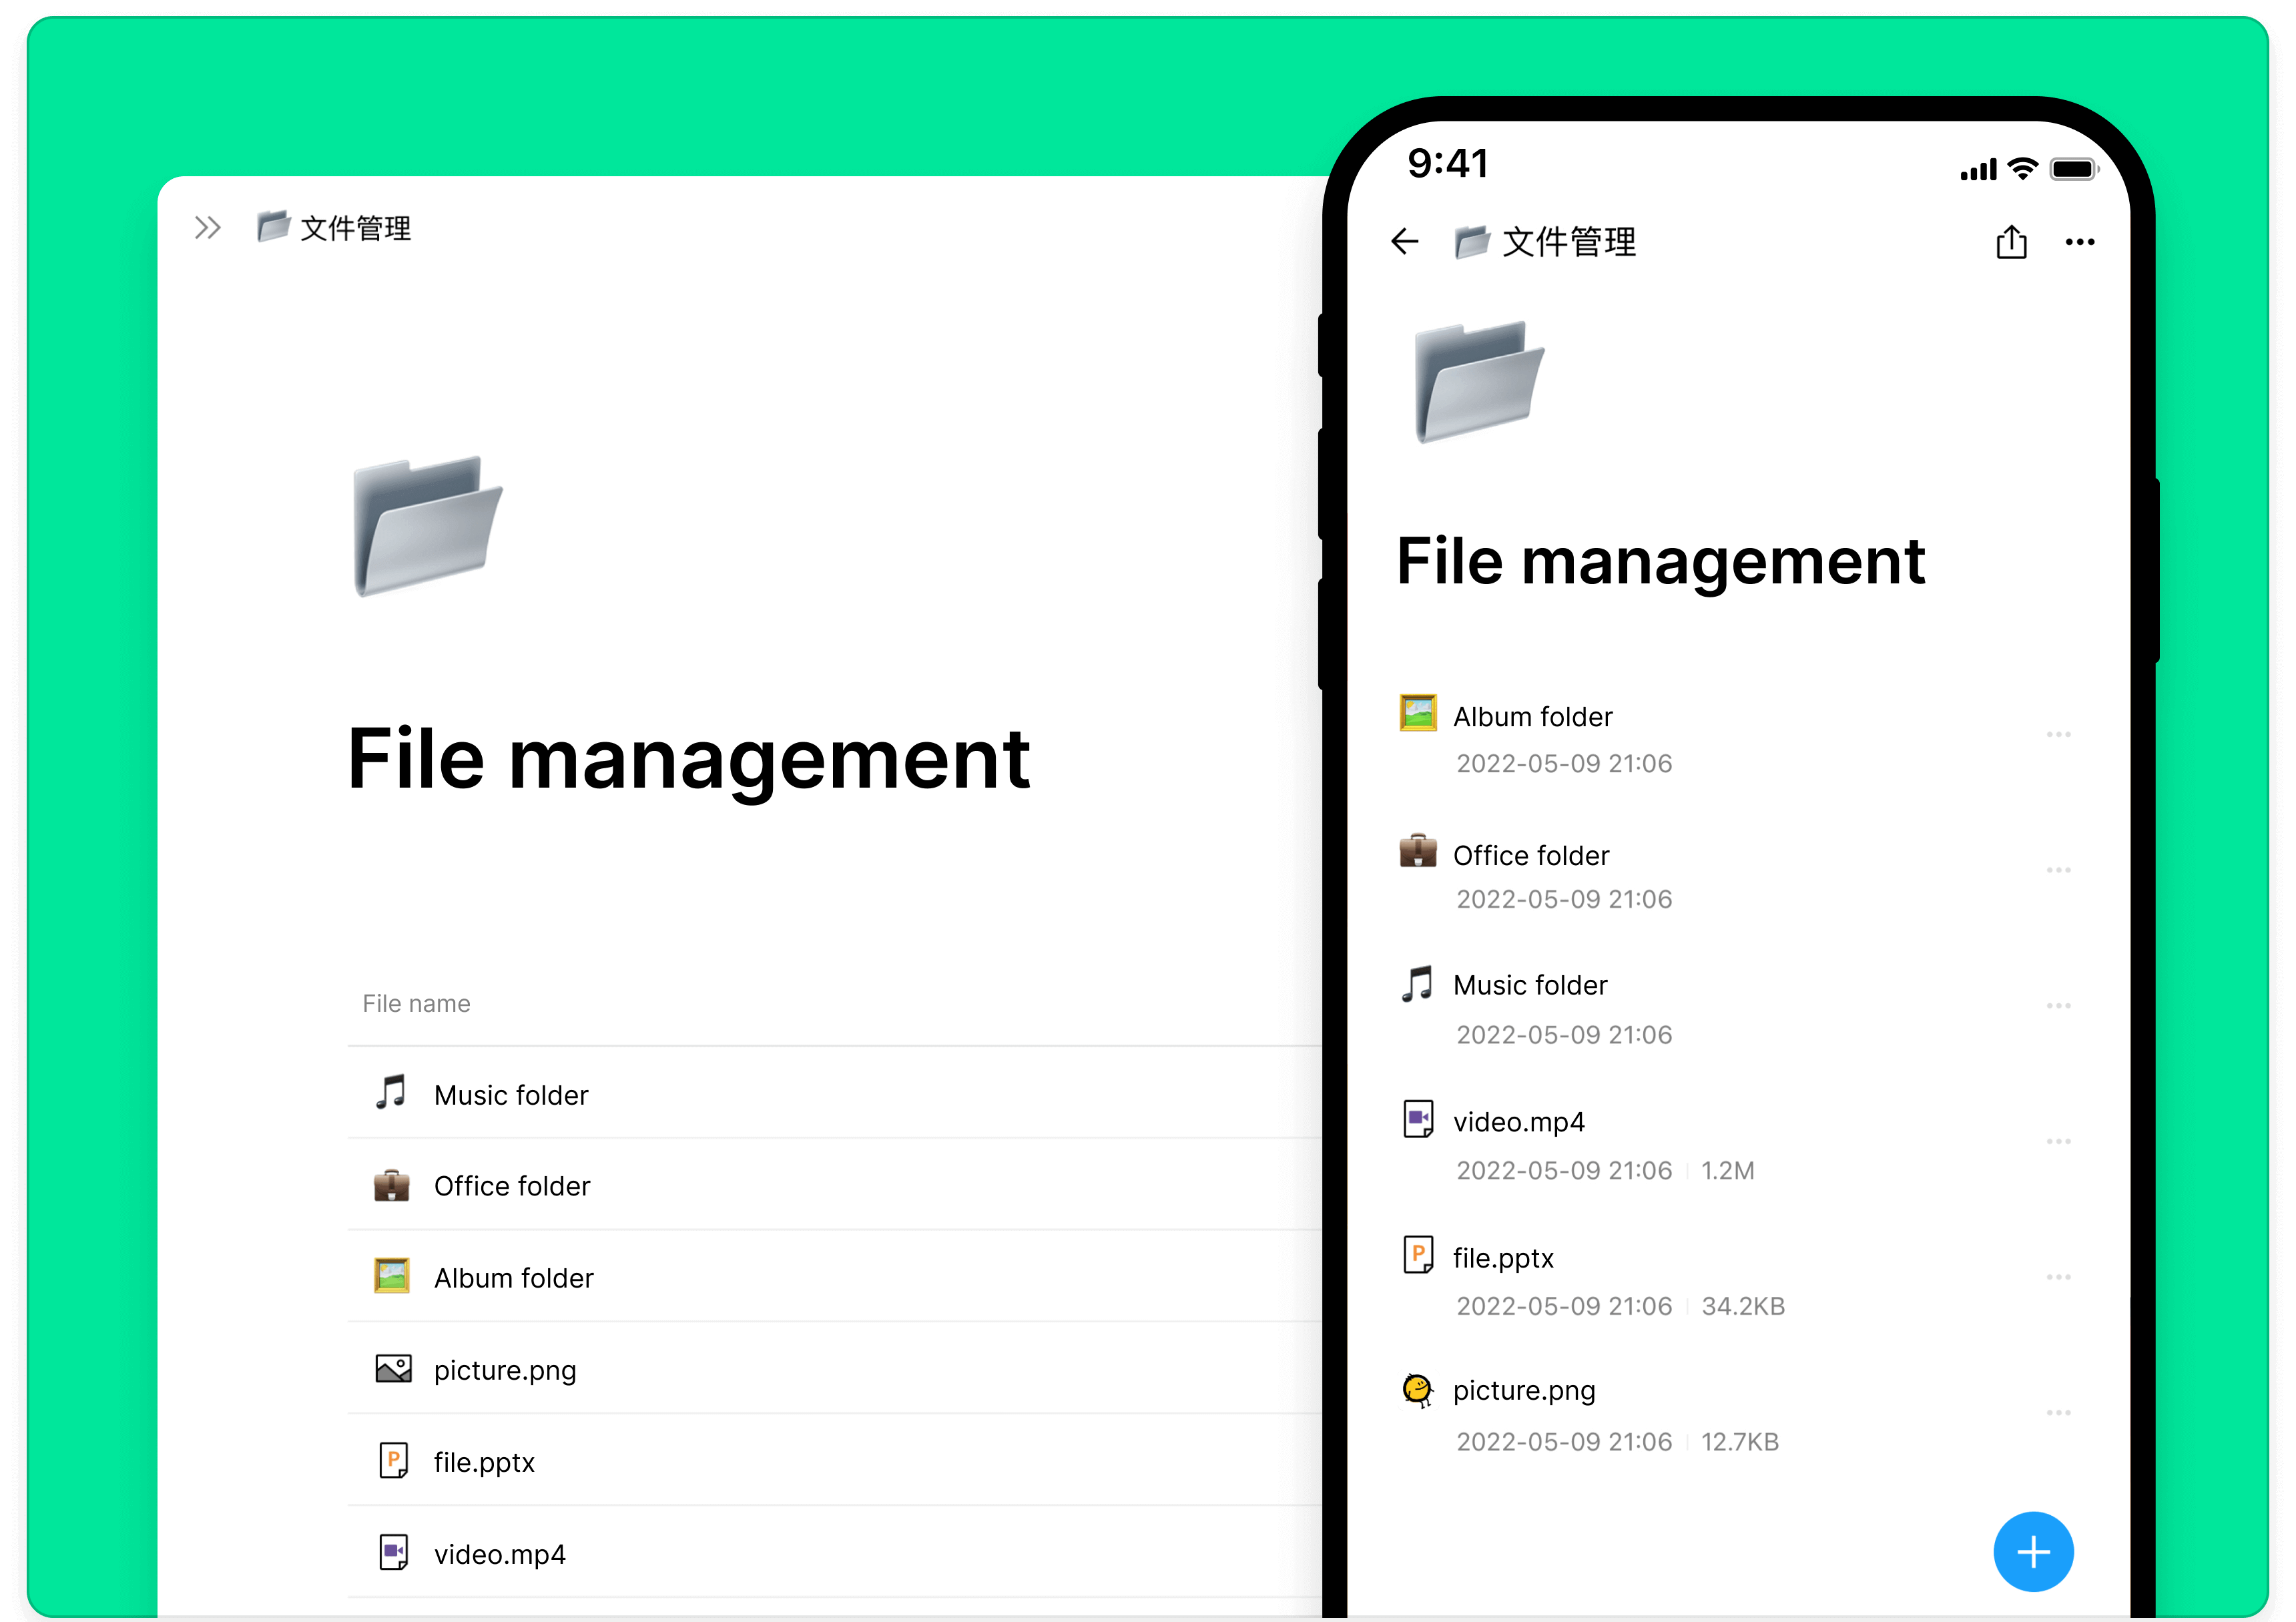Image resolution: width=2296 pixels, height=1622 pixels.
Task: Tap the blue plus button to add a file
Action: (x=2033, y=1551)
